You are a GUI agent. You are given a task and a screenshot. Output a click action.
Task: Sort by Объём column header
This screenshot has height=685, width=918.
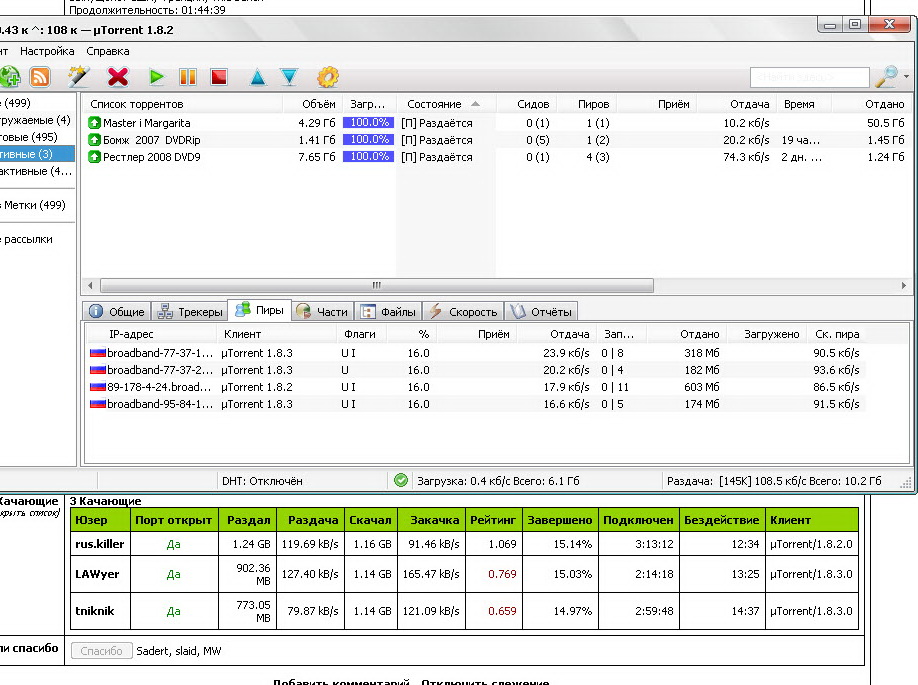[313, 104]
